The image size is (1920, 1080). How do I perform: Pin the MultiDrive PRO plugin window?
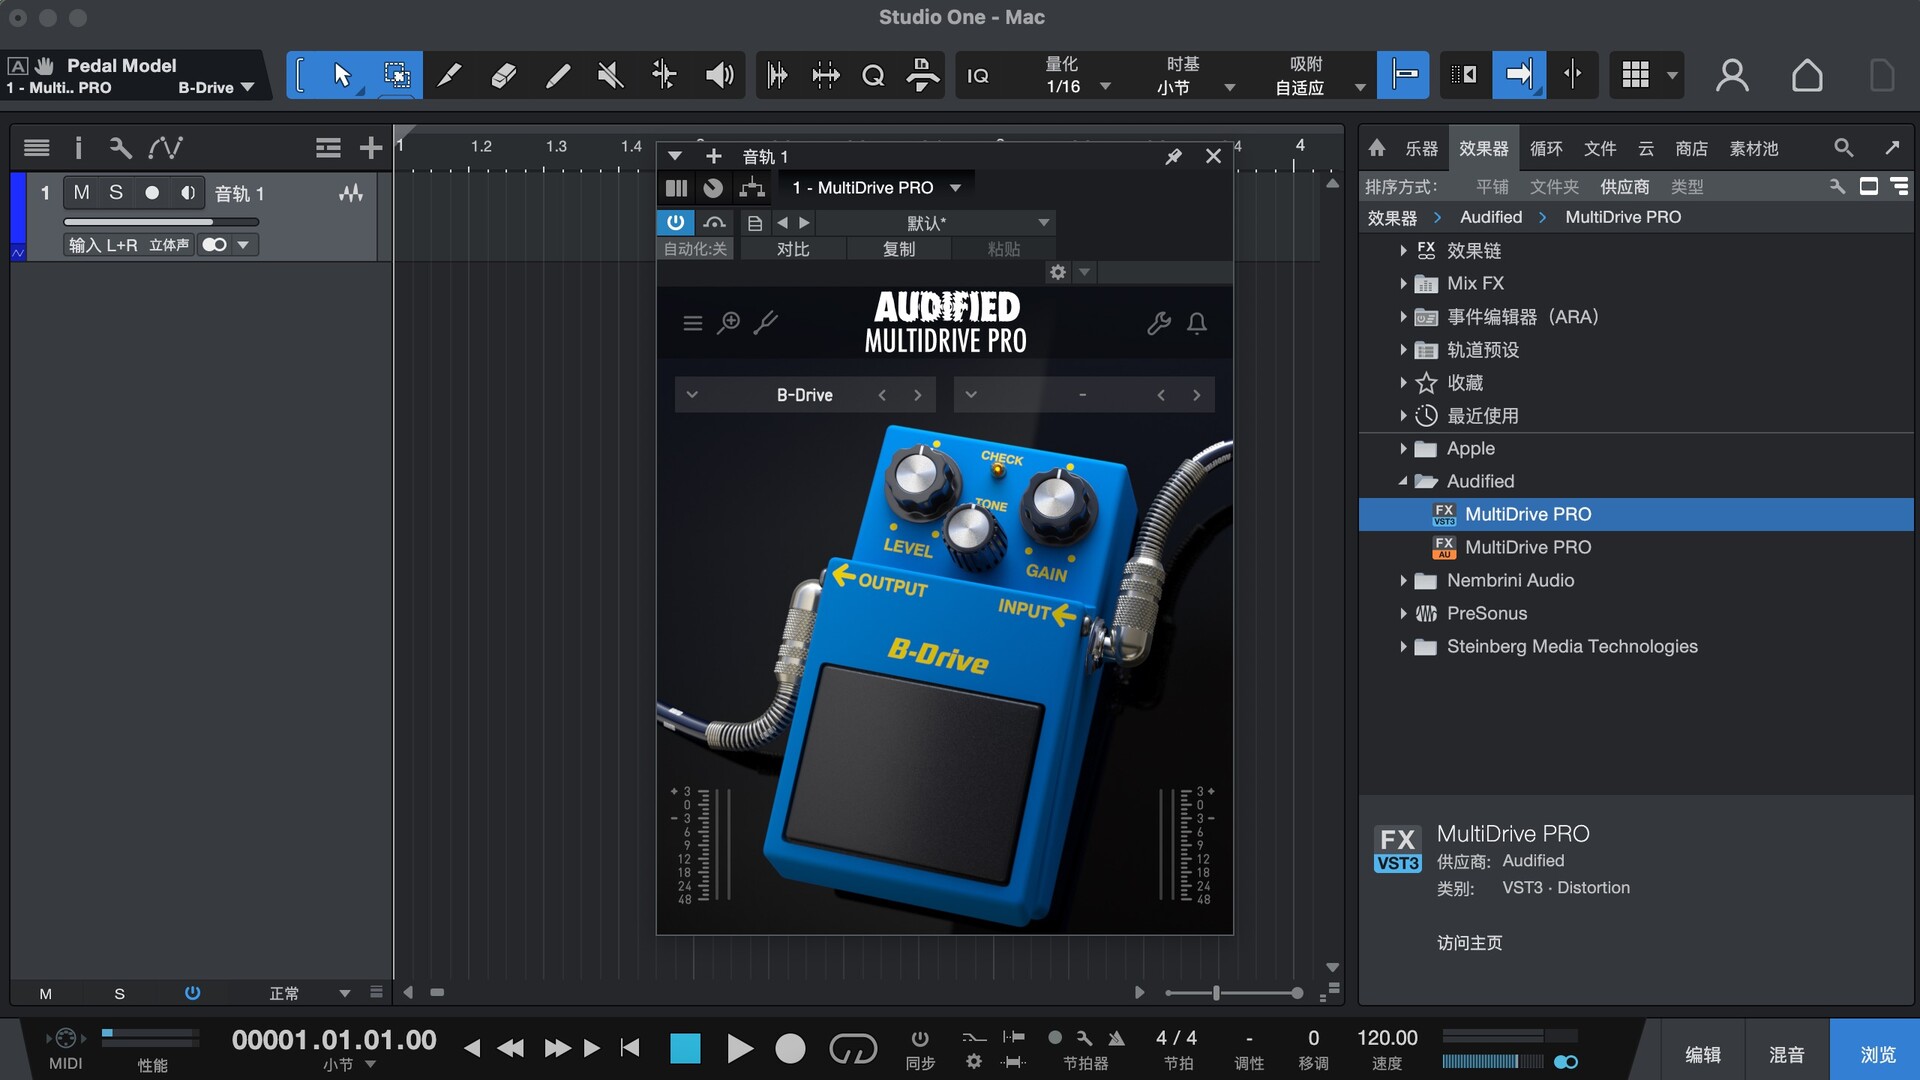click(x=1173, y=156)
